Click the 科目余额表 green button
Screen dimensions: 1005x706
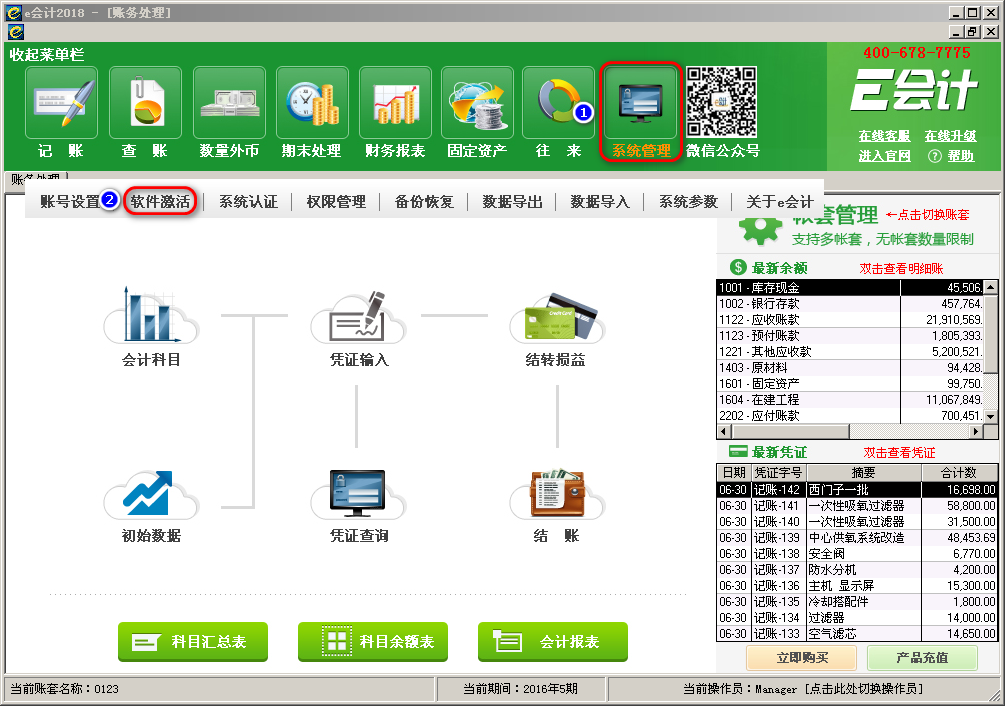tap(373, 641)
